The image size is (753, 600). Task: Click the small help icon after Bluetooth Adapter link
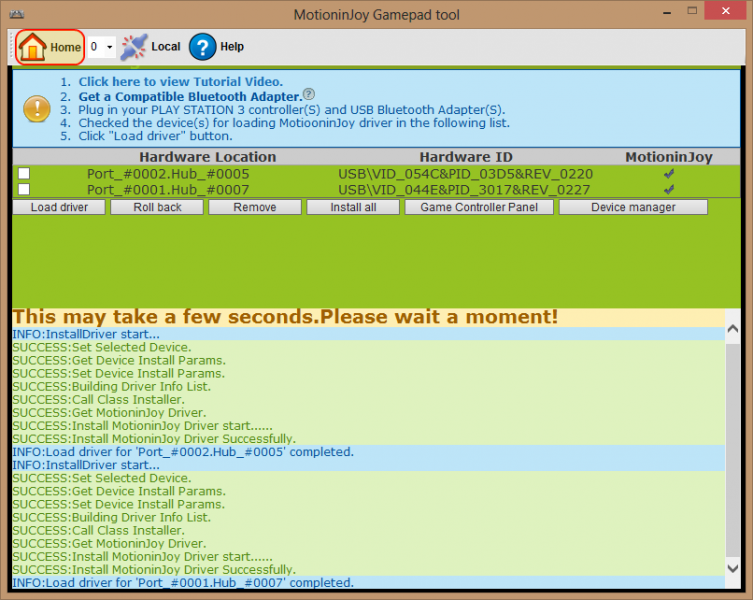(x=309, y=94)
